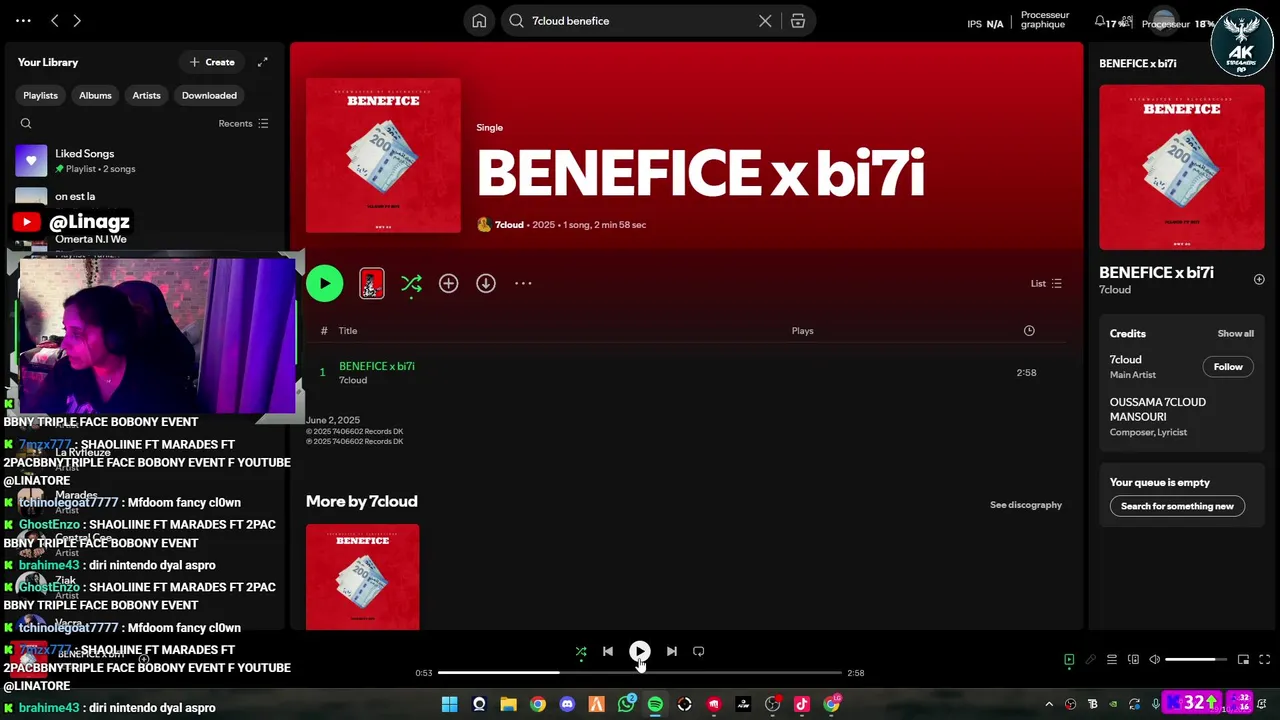Open the BENEFICE card under More by 7cloud

[x=362, y=578]
